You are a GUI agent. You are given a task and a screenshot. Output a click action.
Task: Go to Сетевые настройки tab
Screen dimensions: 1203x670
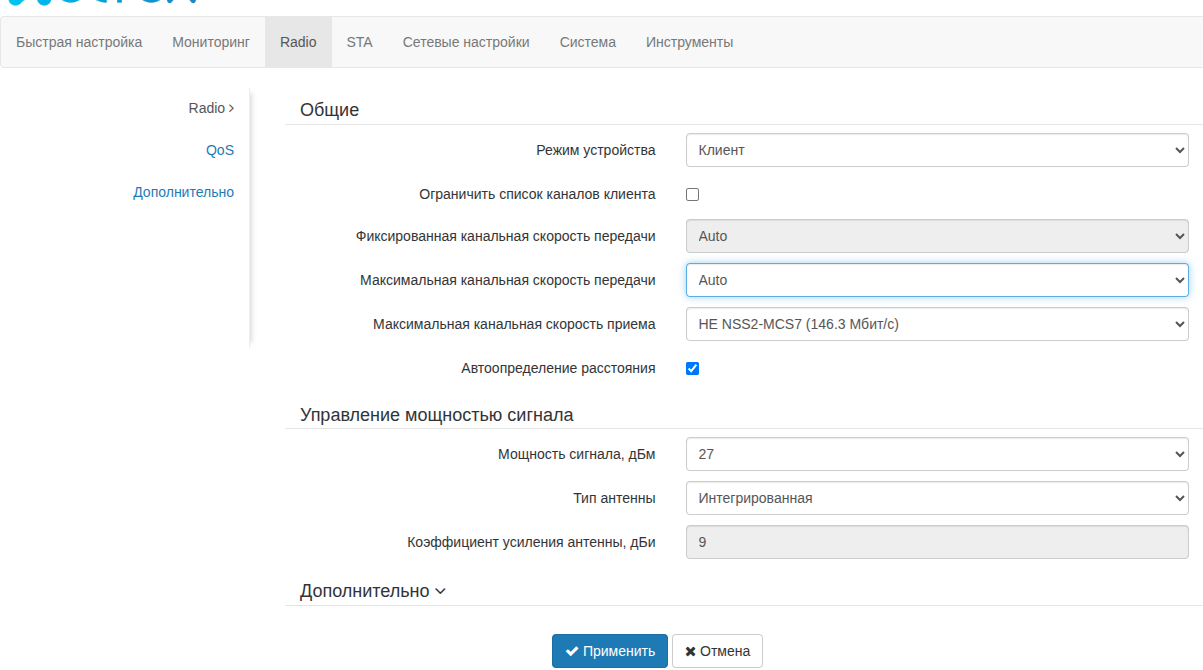point(466,42)
